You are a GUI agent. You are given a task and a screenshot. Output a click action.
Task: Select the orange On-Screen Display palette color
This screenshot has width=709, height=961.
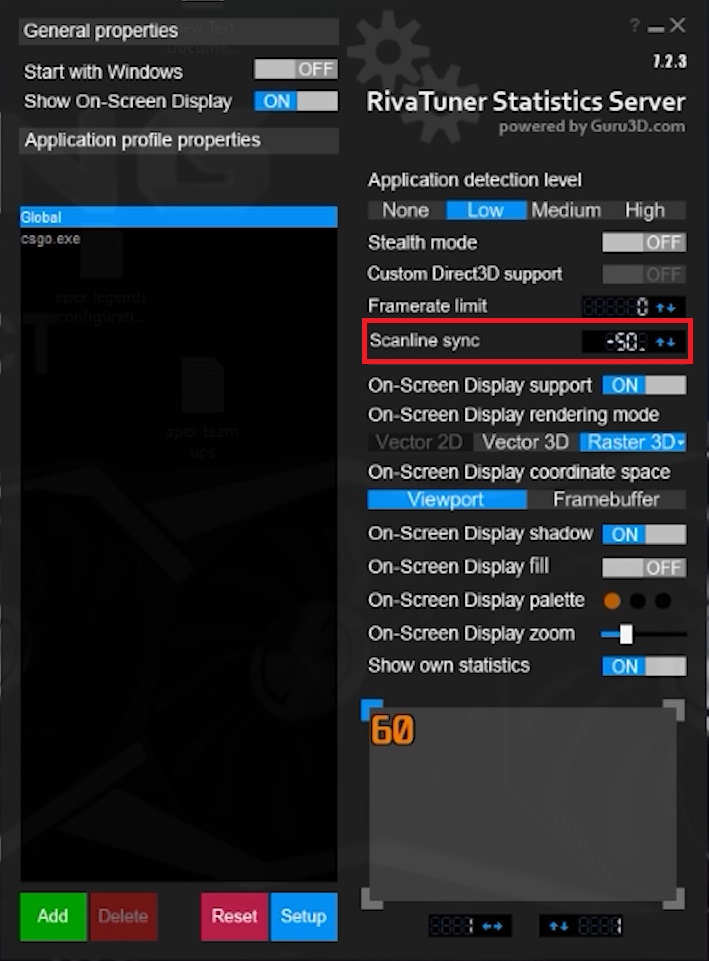click(612, 601)
